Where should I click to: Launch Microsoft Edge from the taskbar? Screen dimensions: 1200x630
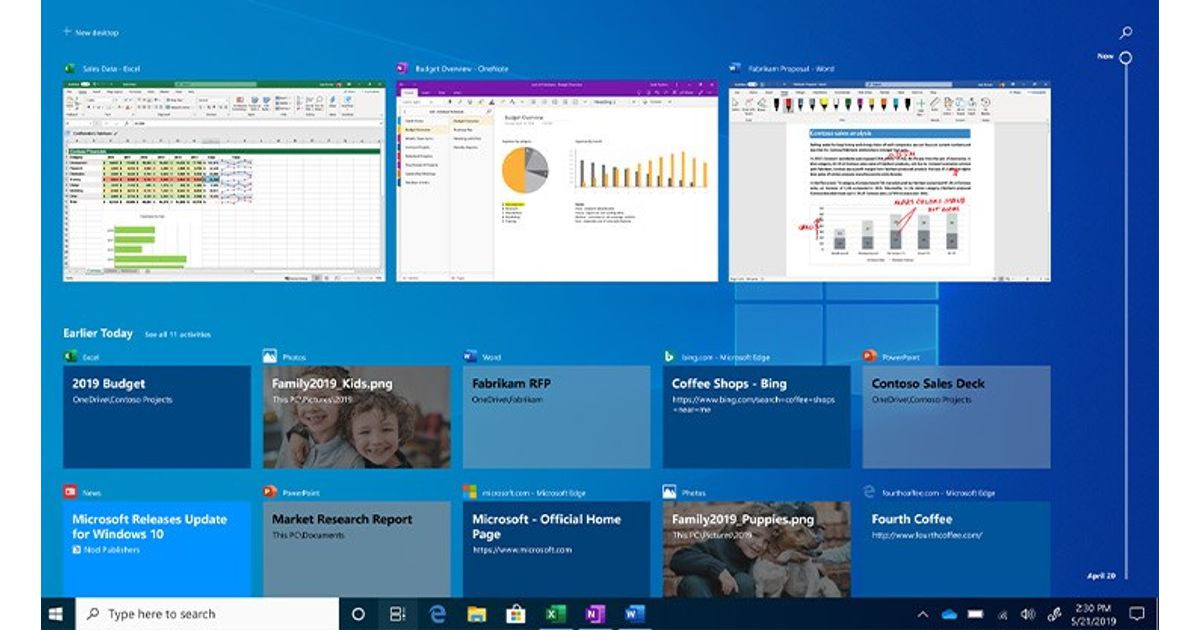click(x=437, y=613)
